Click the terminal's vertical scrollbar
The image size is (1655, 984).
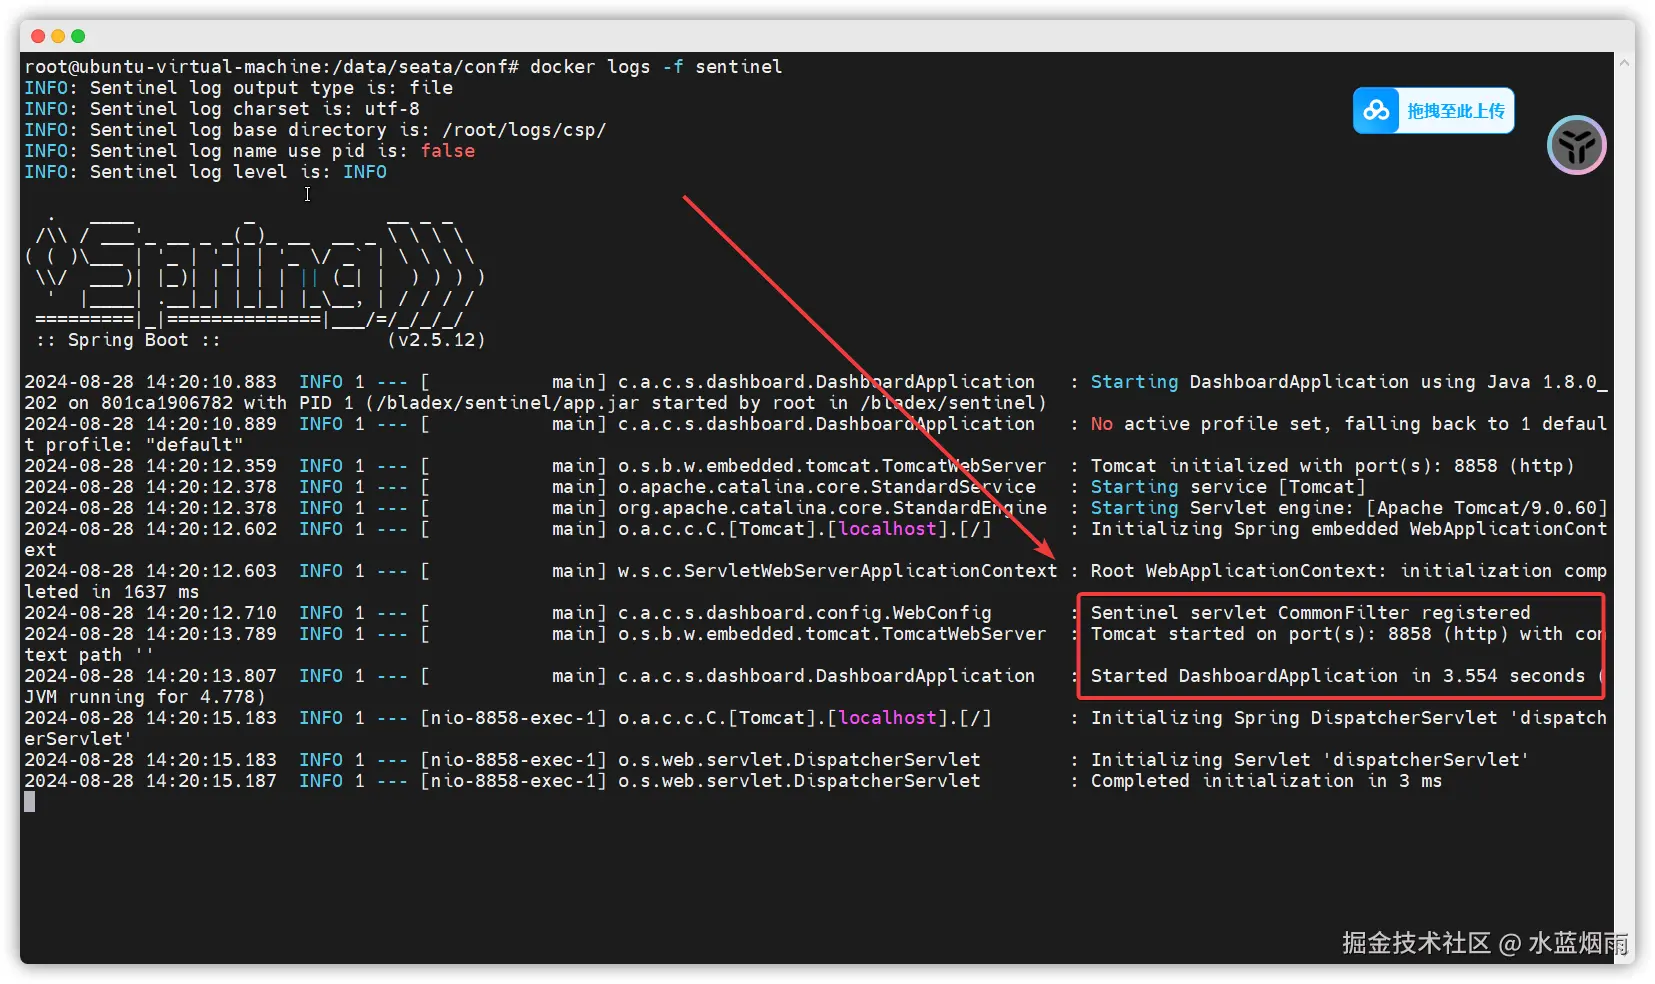coord(1624,508)
